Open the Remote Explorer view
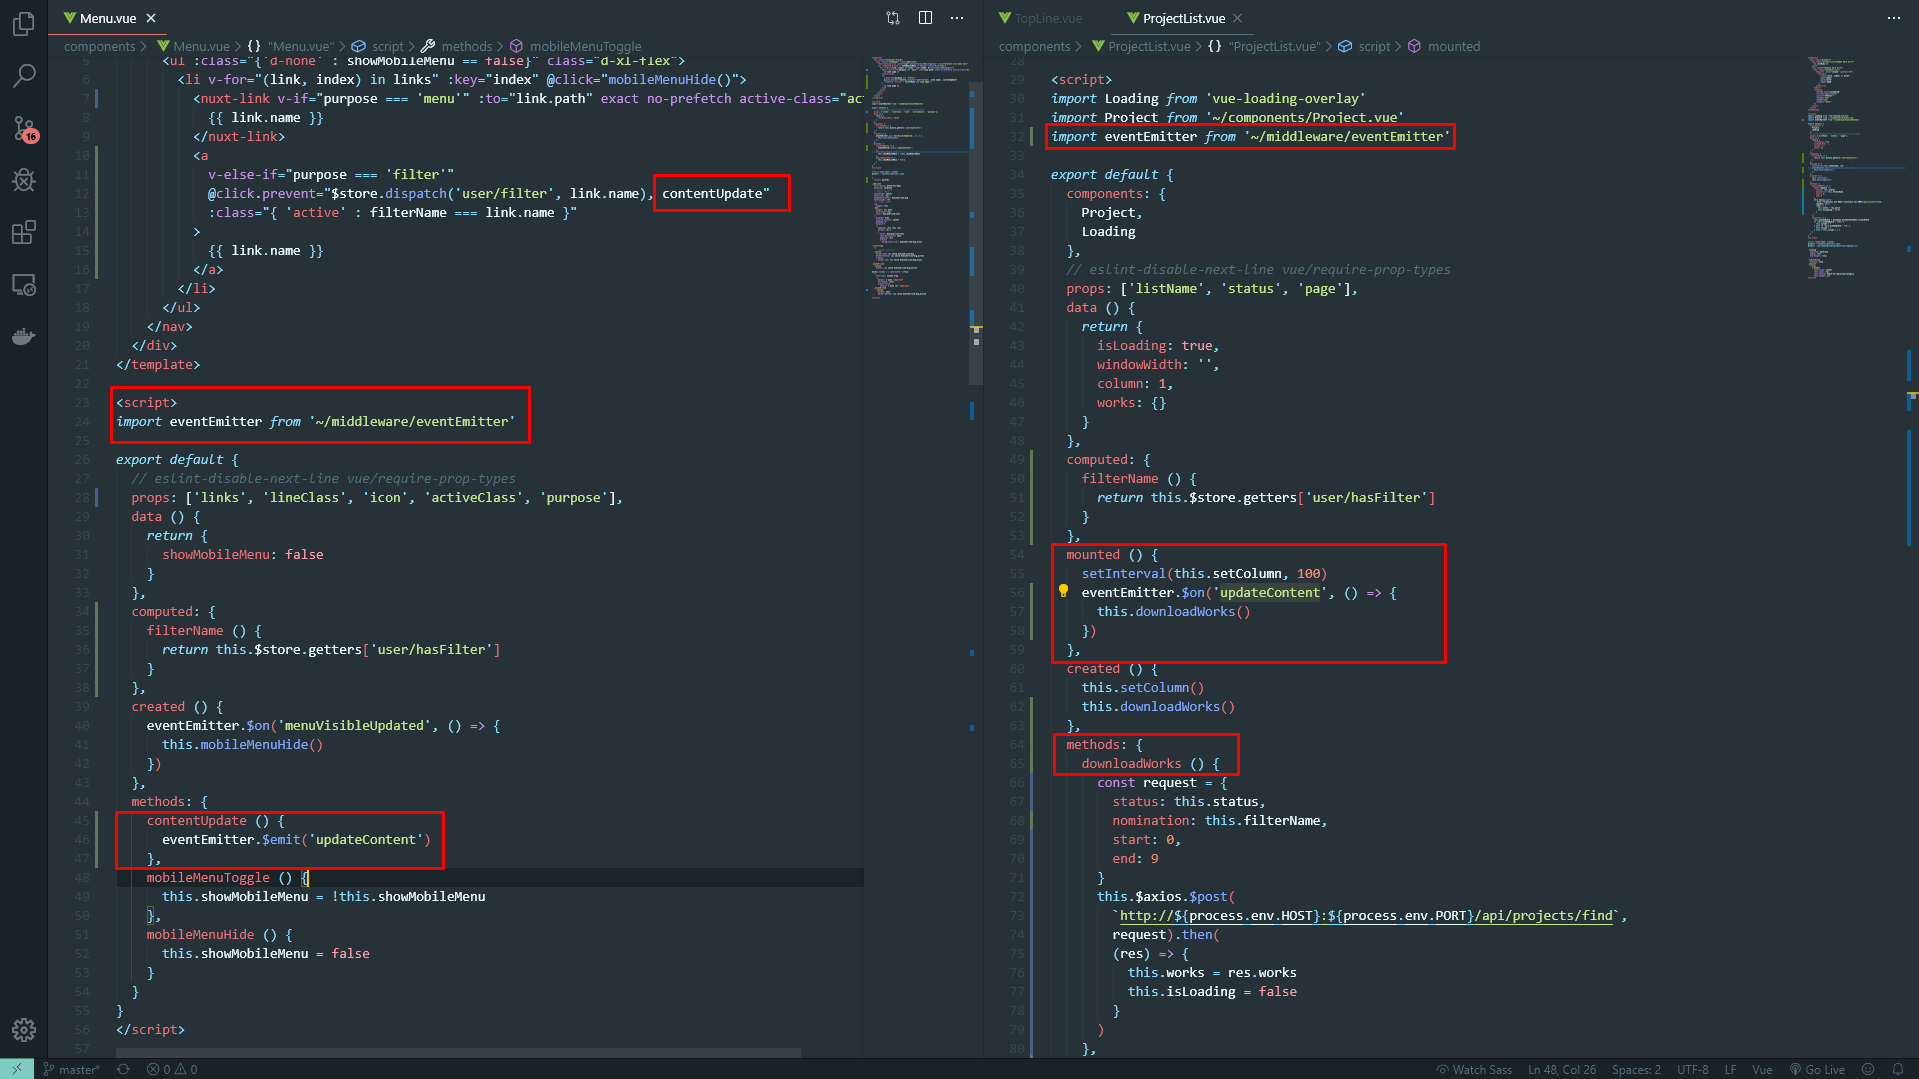Image resolution: width=1919 pixels, height=1079 pixels. [24, 285]
